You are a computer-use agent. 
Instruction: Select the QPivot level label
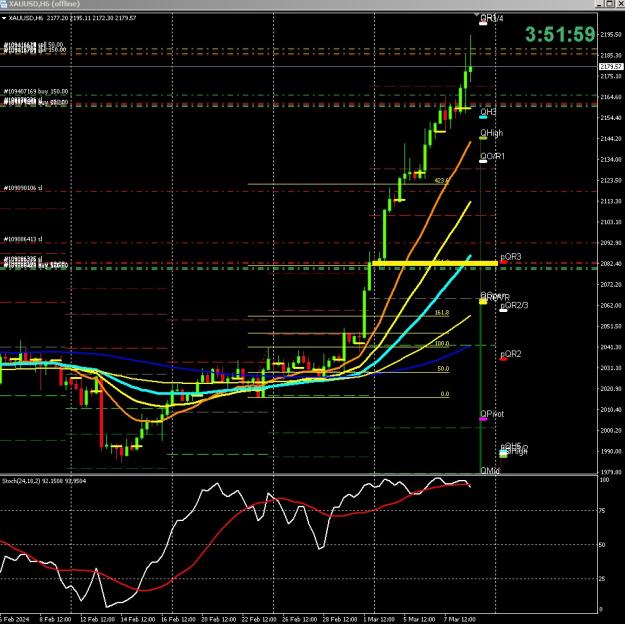click(x=492, y=414)
